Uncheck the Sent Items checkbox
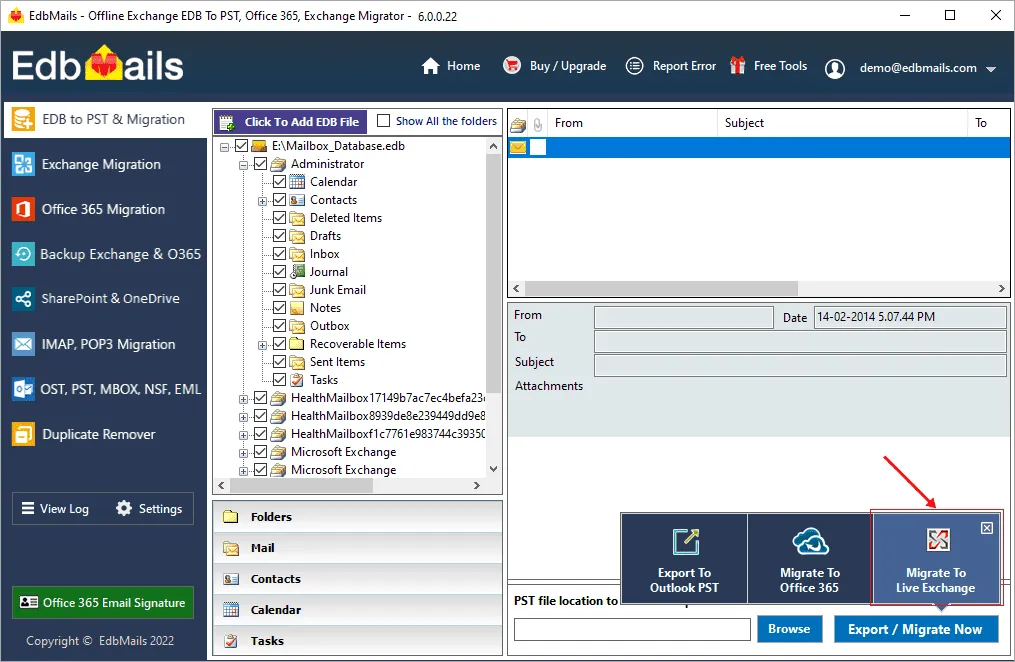 click(x=280, y=362)
